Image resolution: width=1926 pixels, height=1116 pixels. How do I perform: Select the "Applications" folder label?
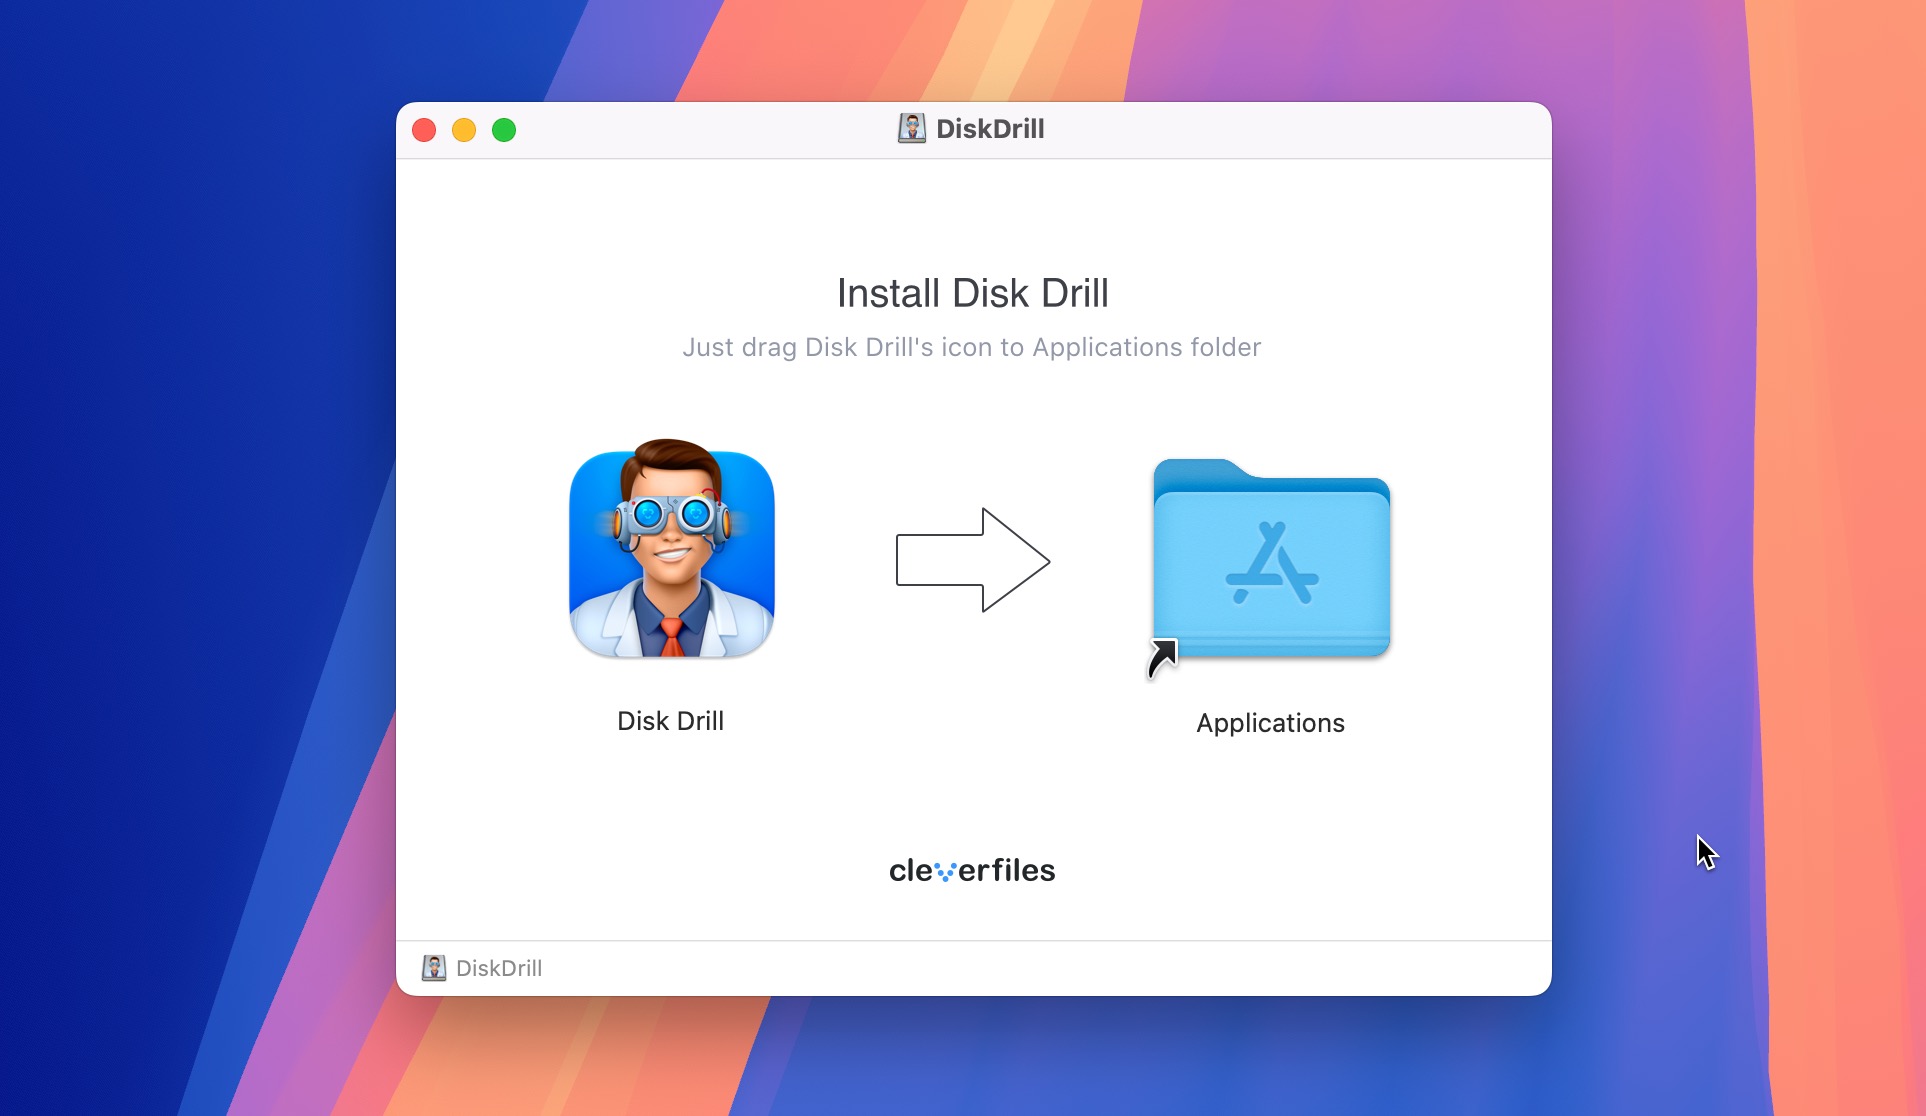click(x=1270, y=723)
